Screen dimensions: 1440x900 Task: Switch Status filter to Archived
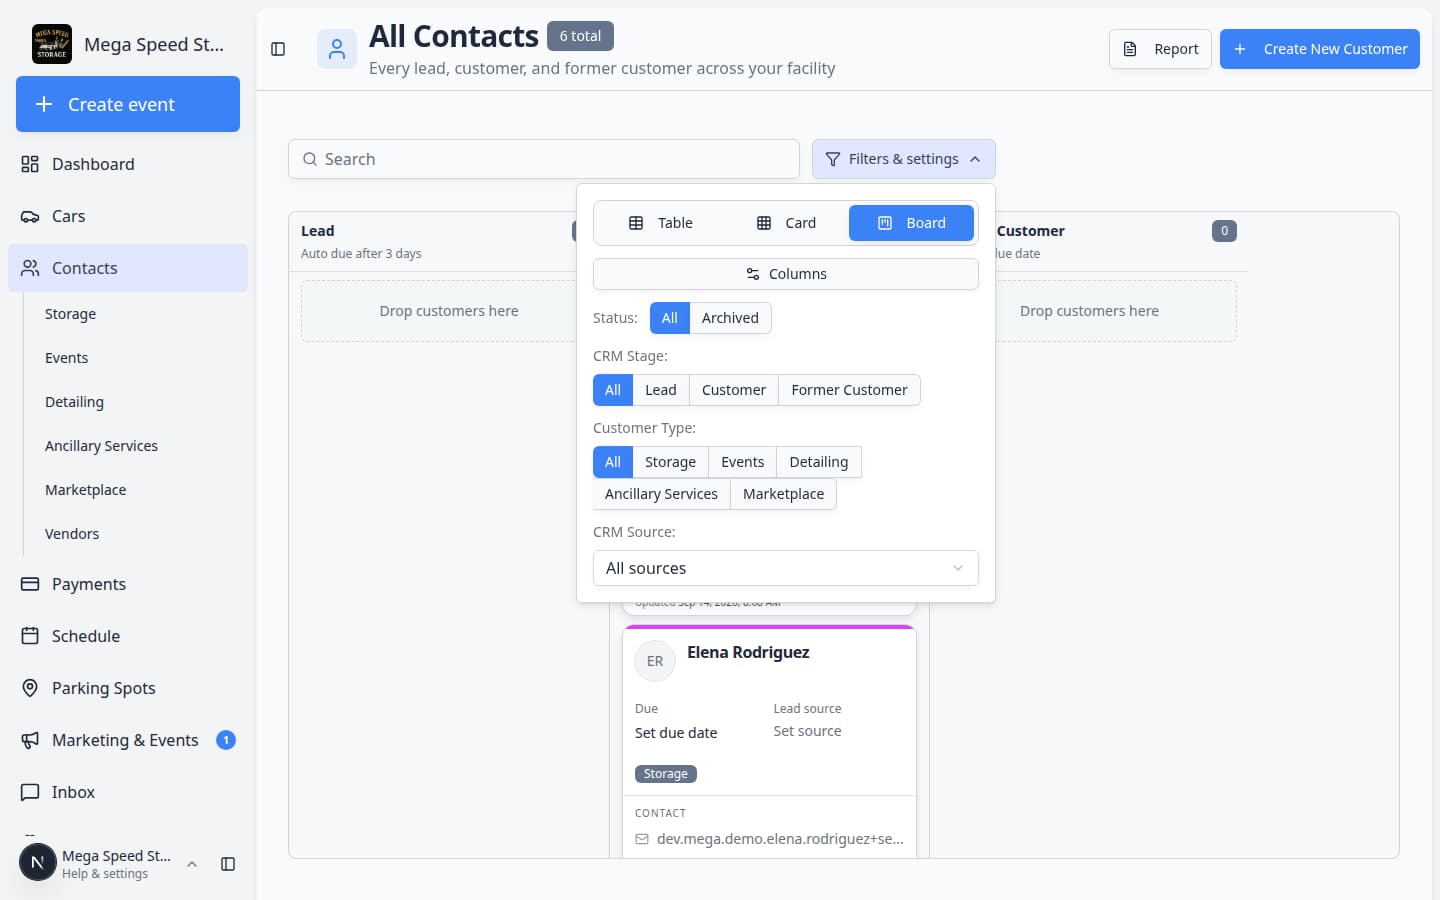point(730,318)
